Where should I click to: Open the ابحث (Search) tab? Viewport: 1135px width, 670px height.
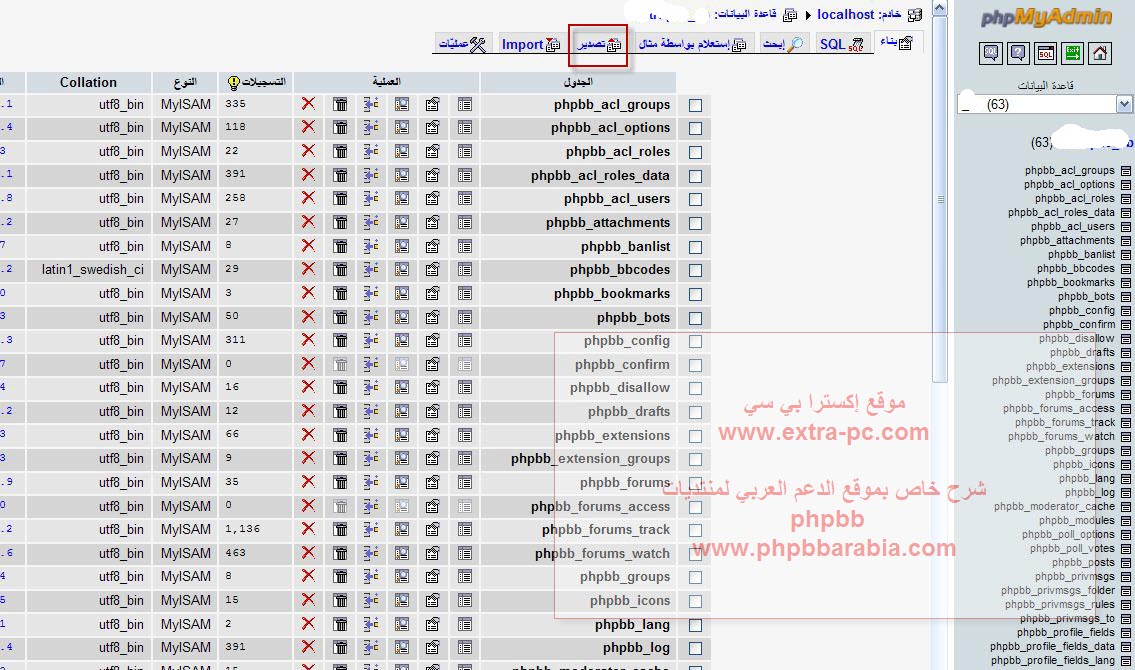[x=782, y=44]
